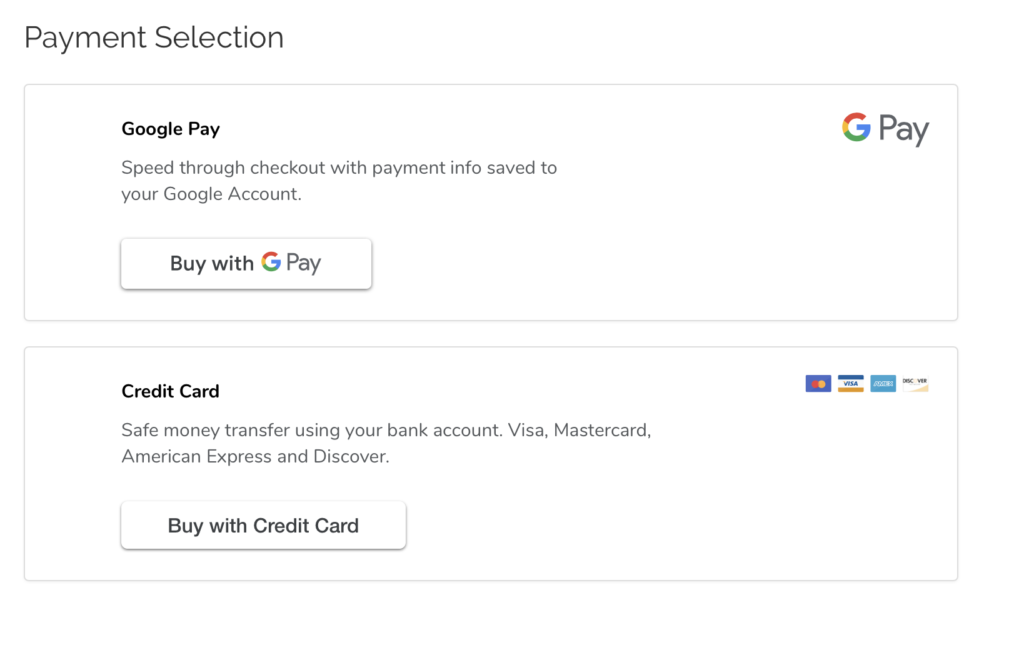Click the Google Pay logo in the top card
Screen dimensions: 1024x655
click(x=885, y=129)
